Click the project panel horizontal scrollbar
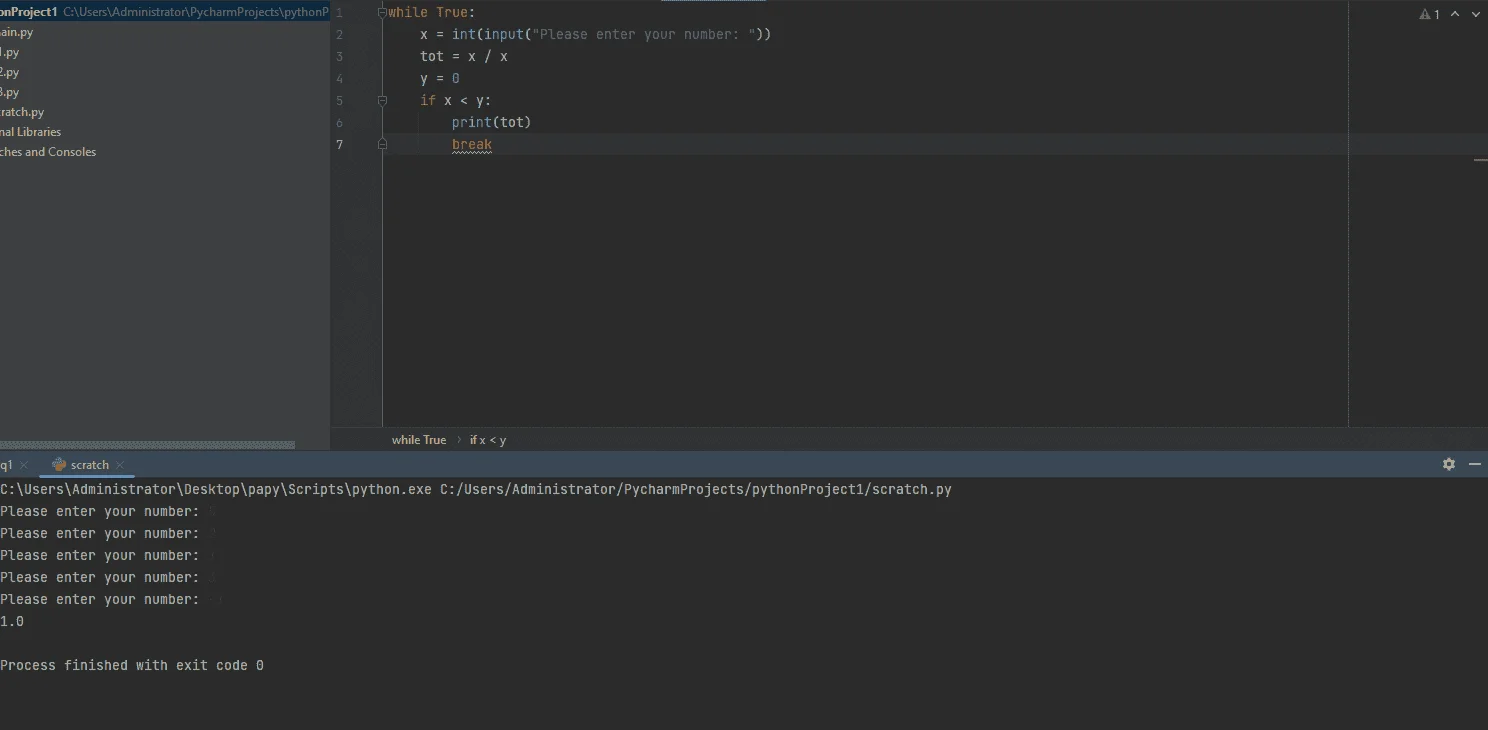Screen dimensions: 1488x730 tap(147, 445)
